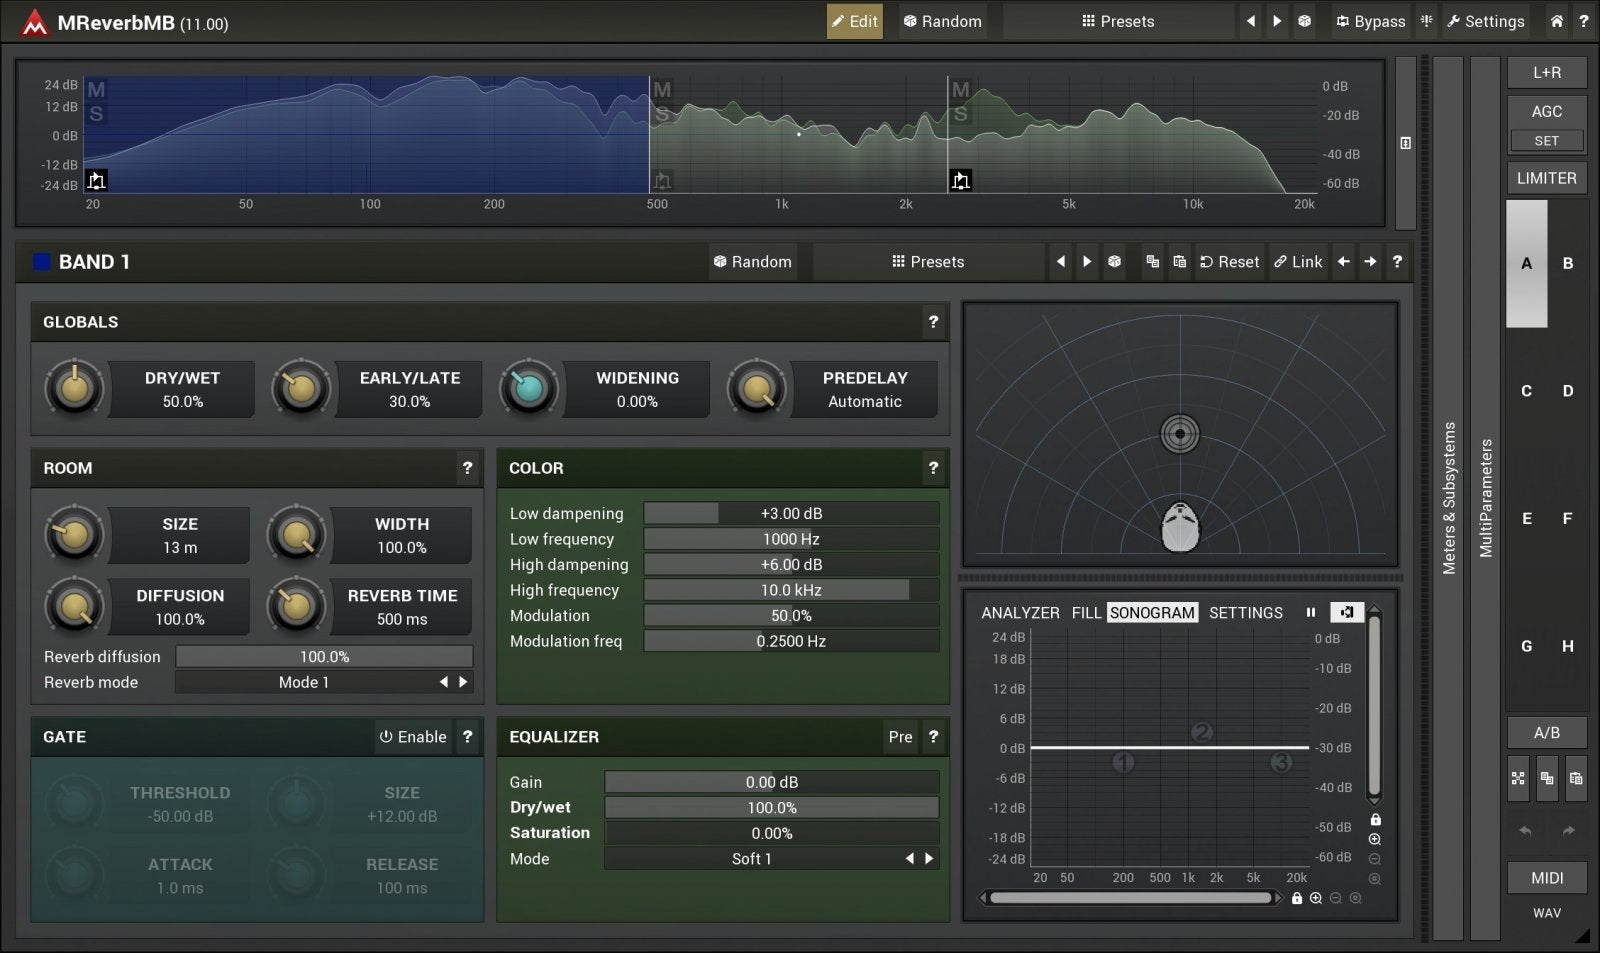Click the analyzer lock icon
Screen dimensions: 1600x953
pos(1375,819)
